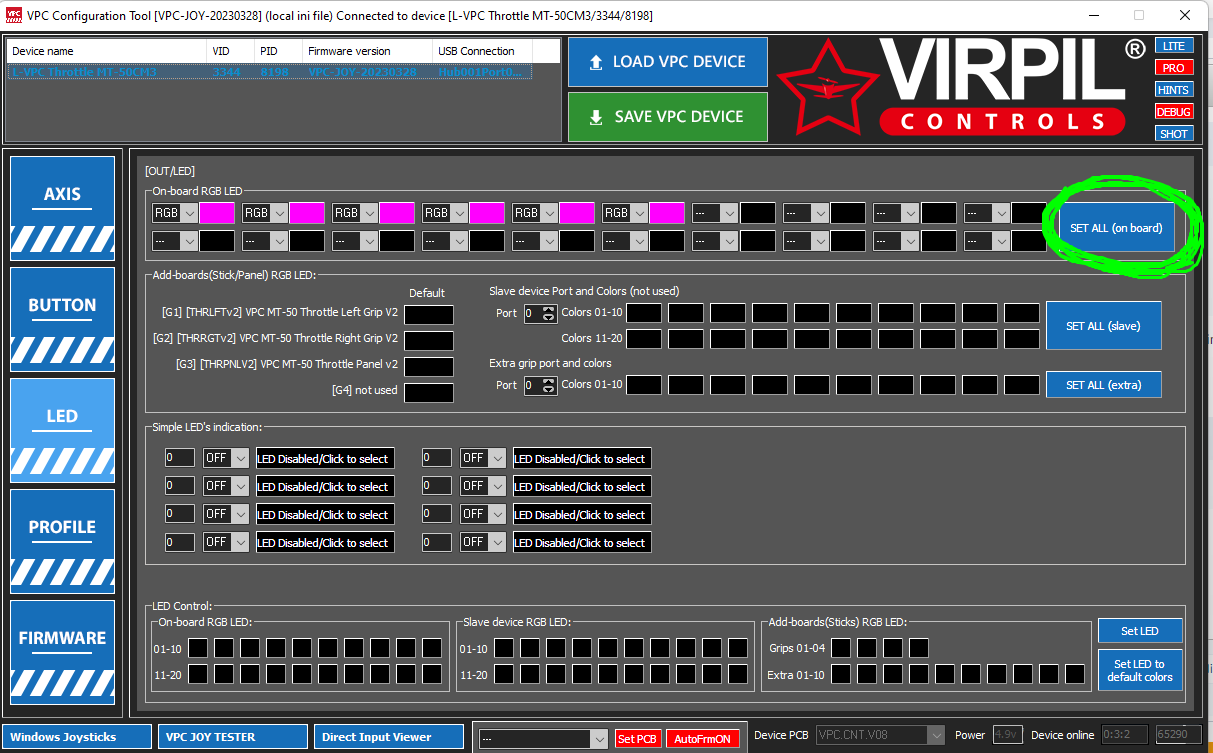
Task: Click first Extra 01-10 box in Add-boards(Sticks)
Action: click(x=841, y=674)
